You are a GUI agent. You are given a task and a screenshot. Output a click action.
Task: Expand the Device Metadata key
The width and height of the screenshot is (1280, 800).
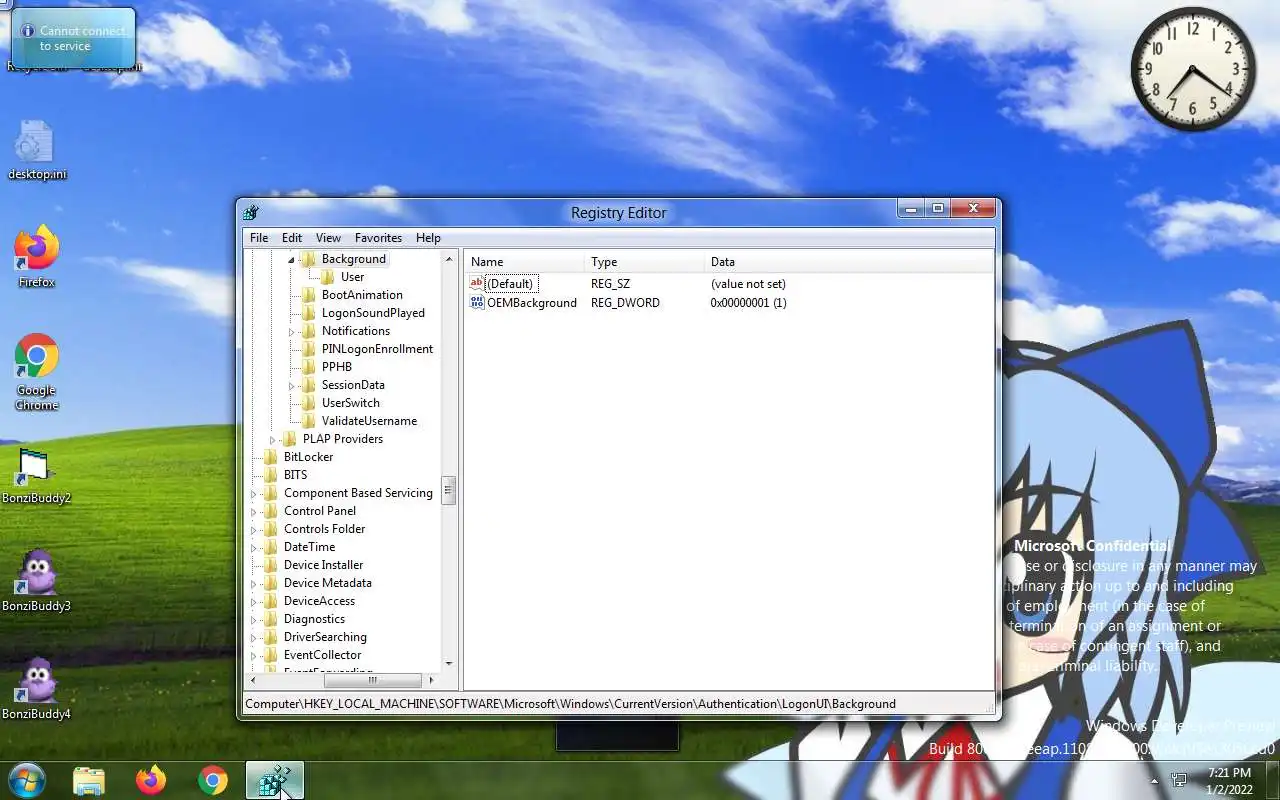click(x=254, y=583)
